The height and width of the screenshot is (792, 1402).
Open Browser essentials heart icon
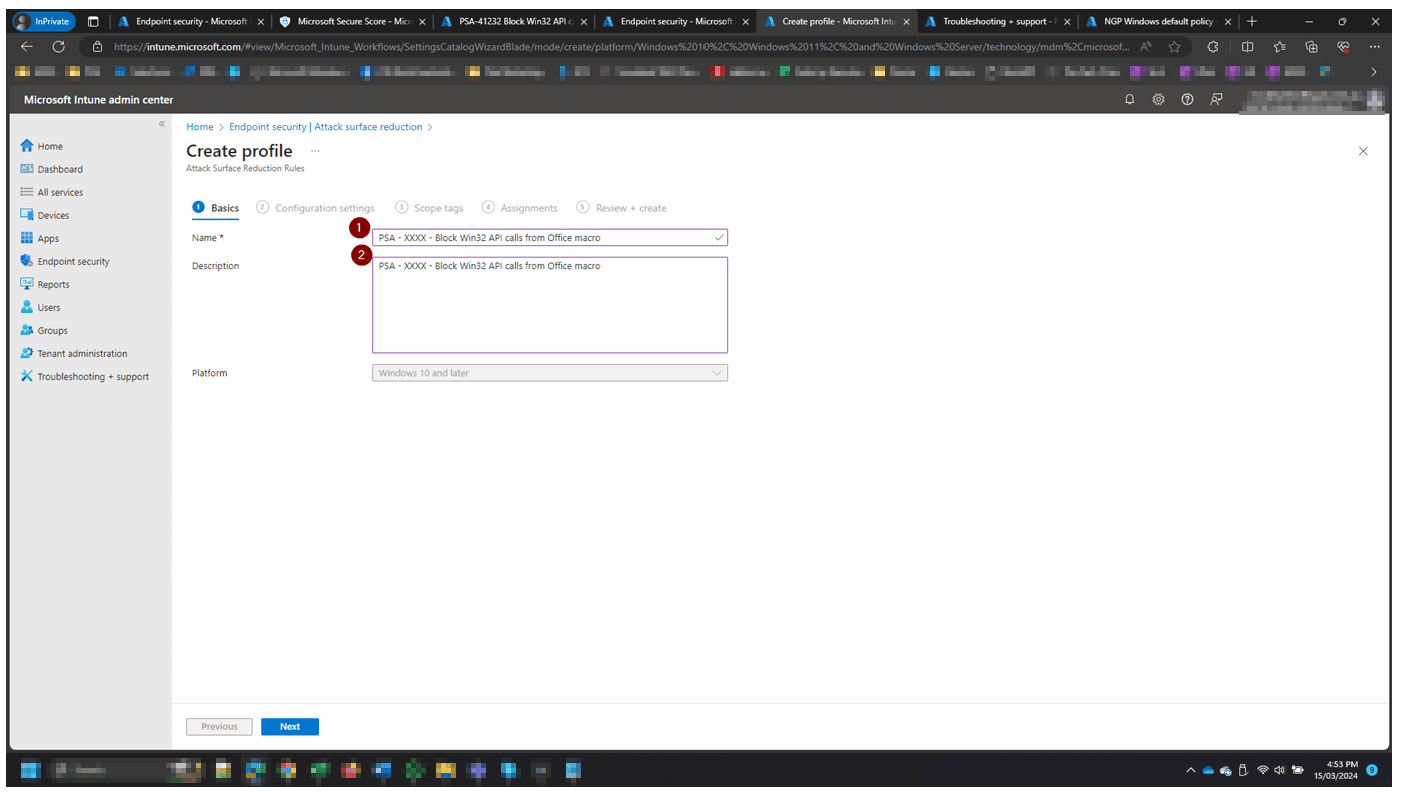[x=1343, y=46]
